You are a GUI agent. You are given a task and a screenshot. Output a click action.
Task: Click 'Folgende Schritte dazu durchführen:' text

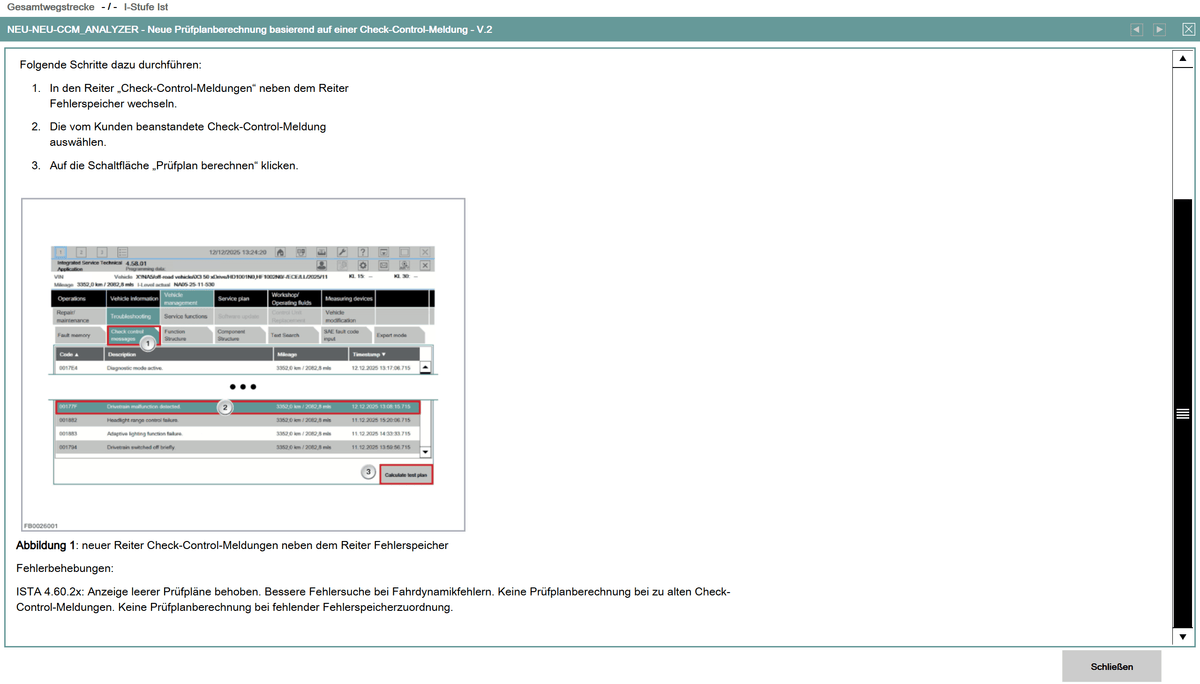pyautogui.click(x=110, y=65)
